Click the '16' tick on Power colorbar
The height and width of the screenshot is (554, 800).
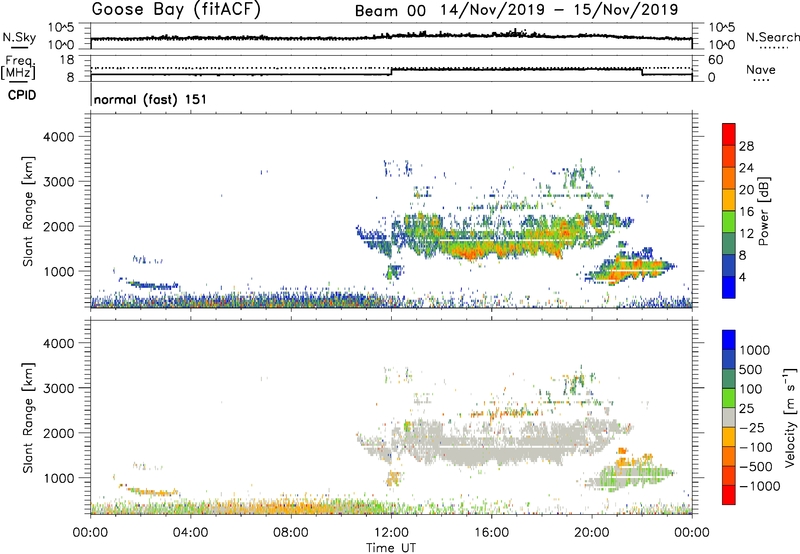pos(746,212)
